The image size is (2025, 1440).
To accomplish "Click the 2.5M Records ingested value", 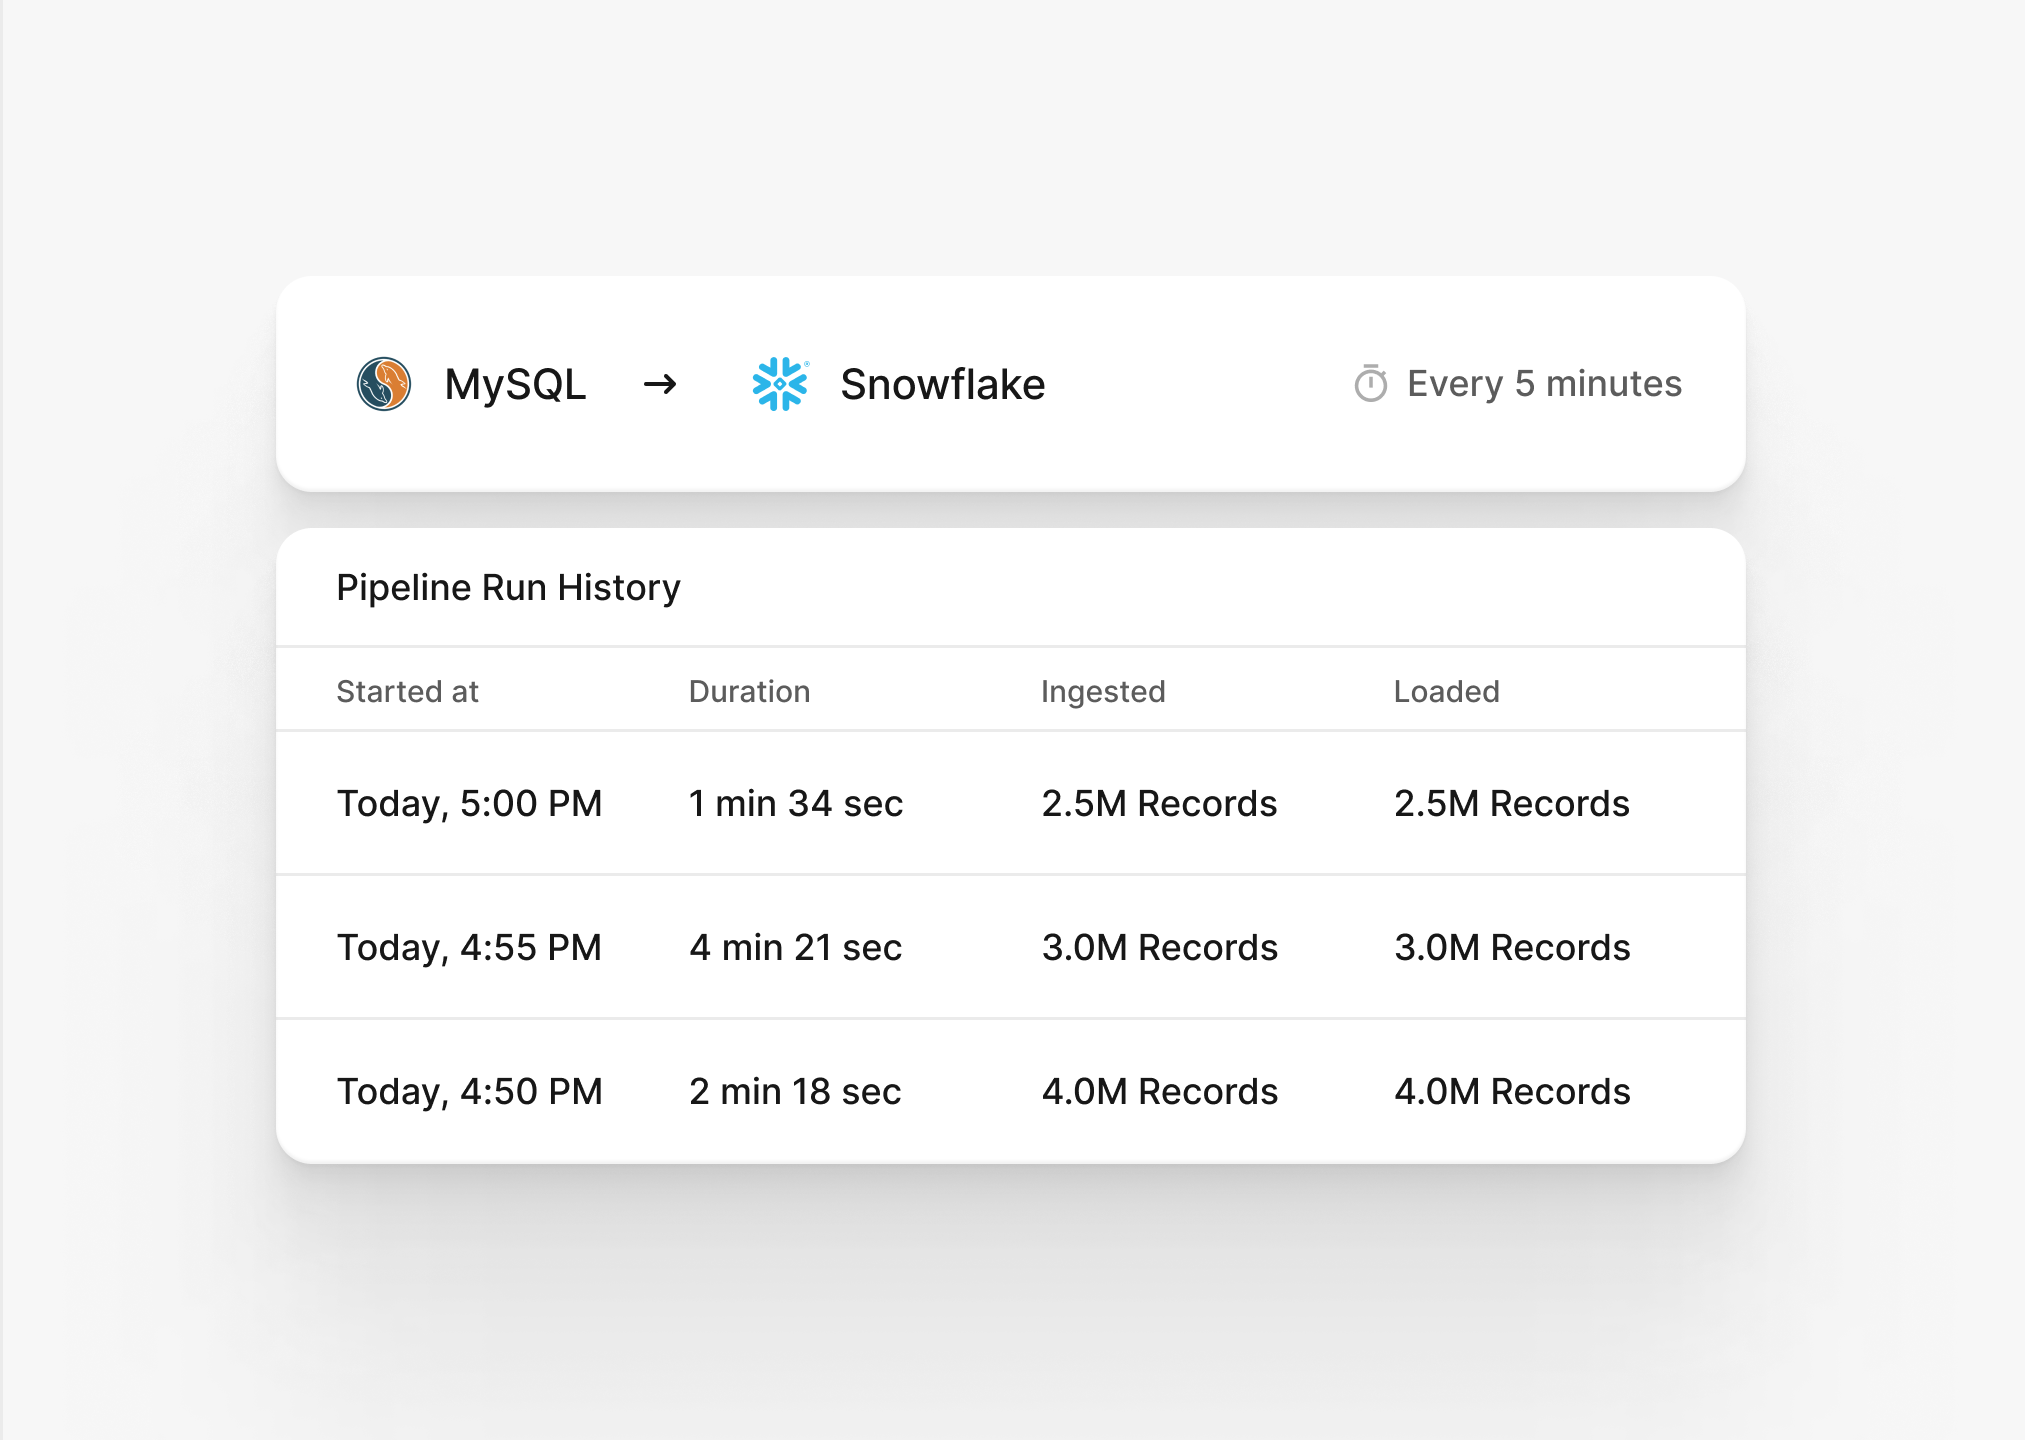I will [1160, 804].
